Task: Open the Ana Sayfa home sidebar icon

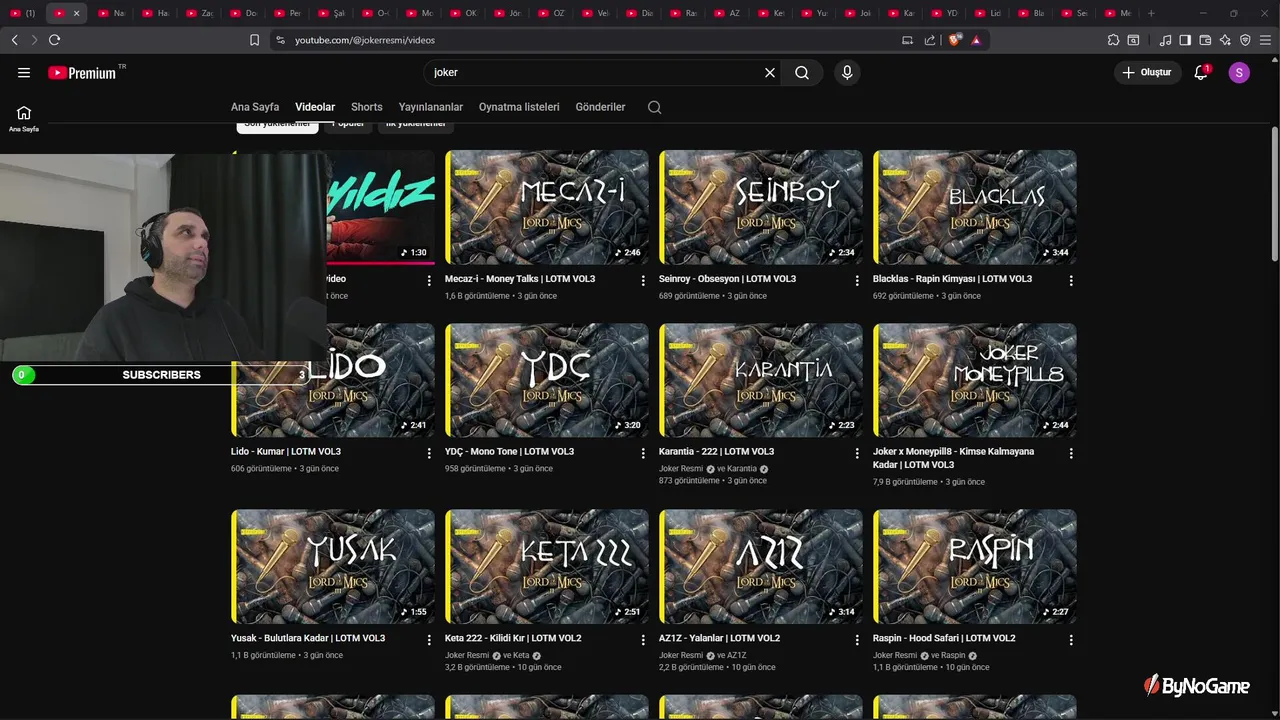Action: [24, 118]
